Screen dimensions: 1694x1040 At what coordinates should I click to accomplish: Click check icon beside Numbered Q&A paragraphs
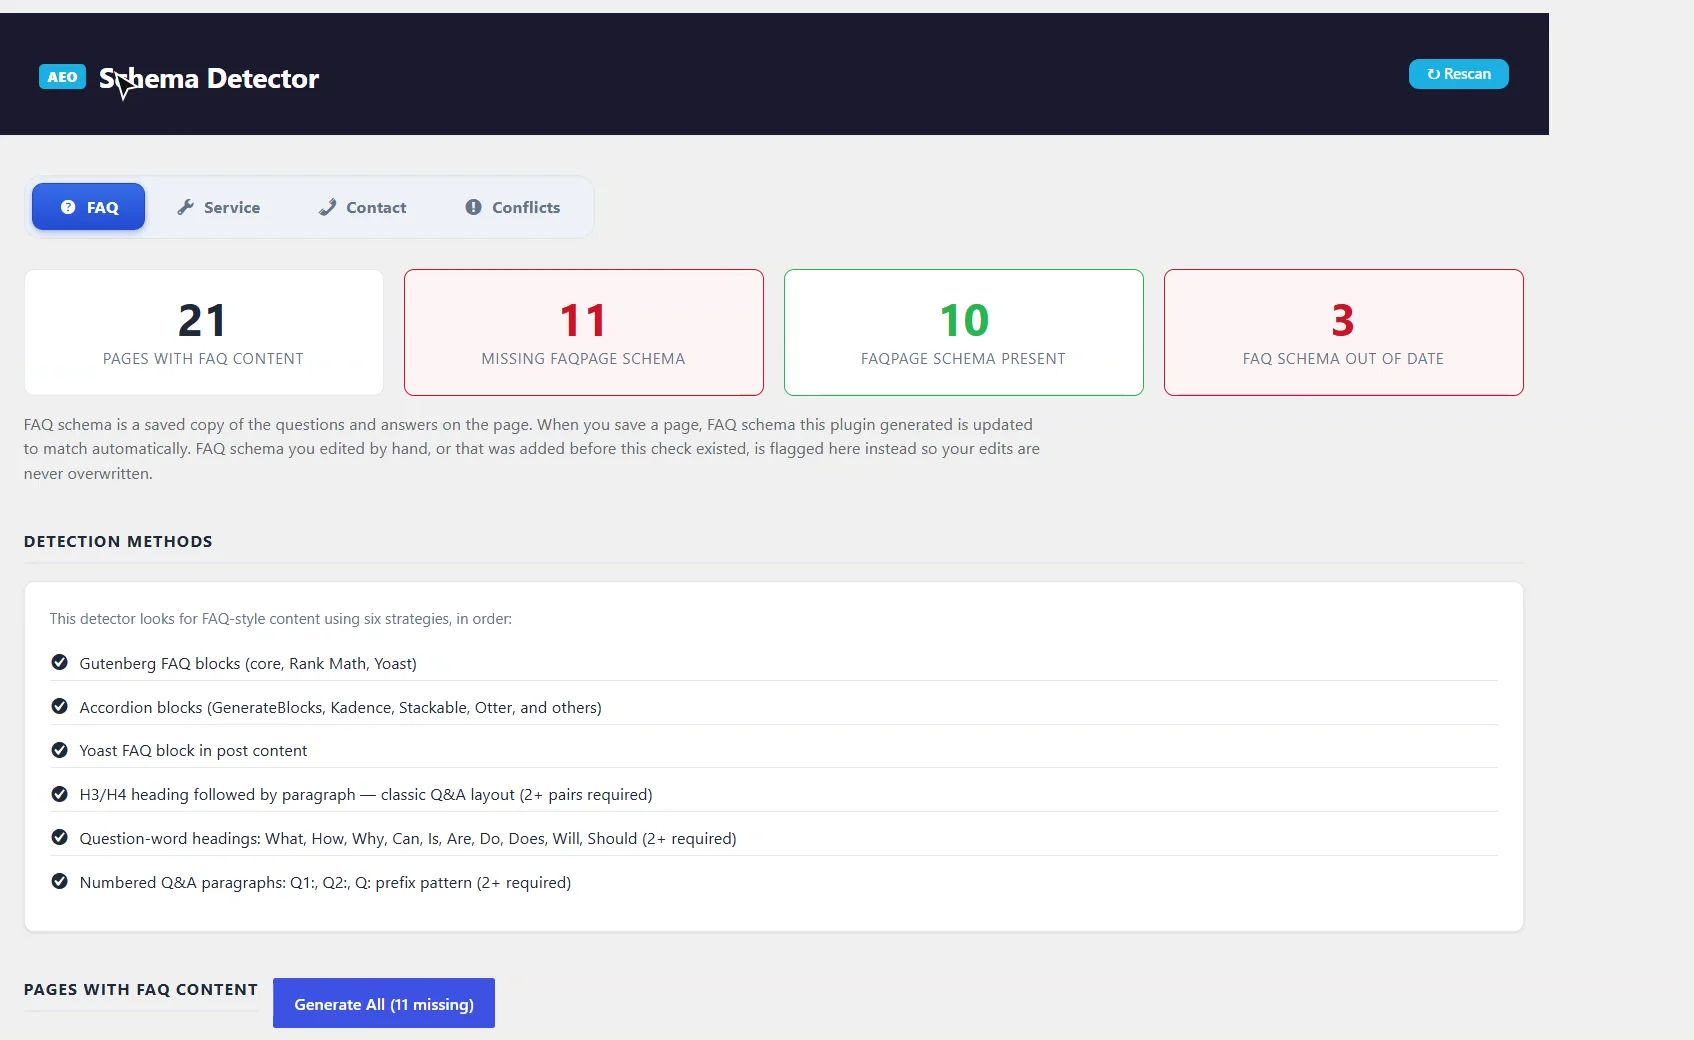click(59, 881)
